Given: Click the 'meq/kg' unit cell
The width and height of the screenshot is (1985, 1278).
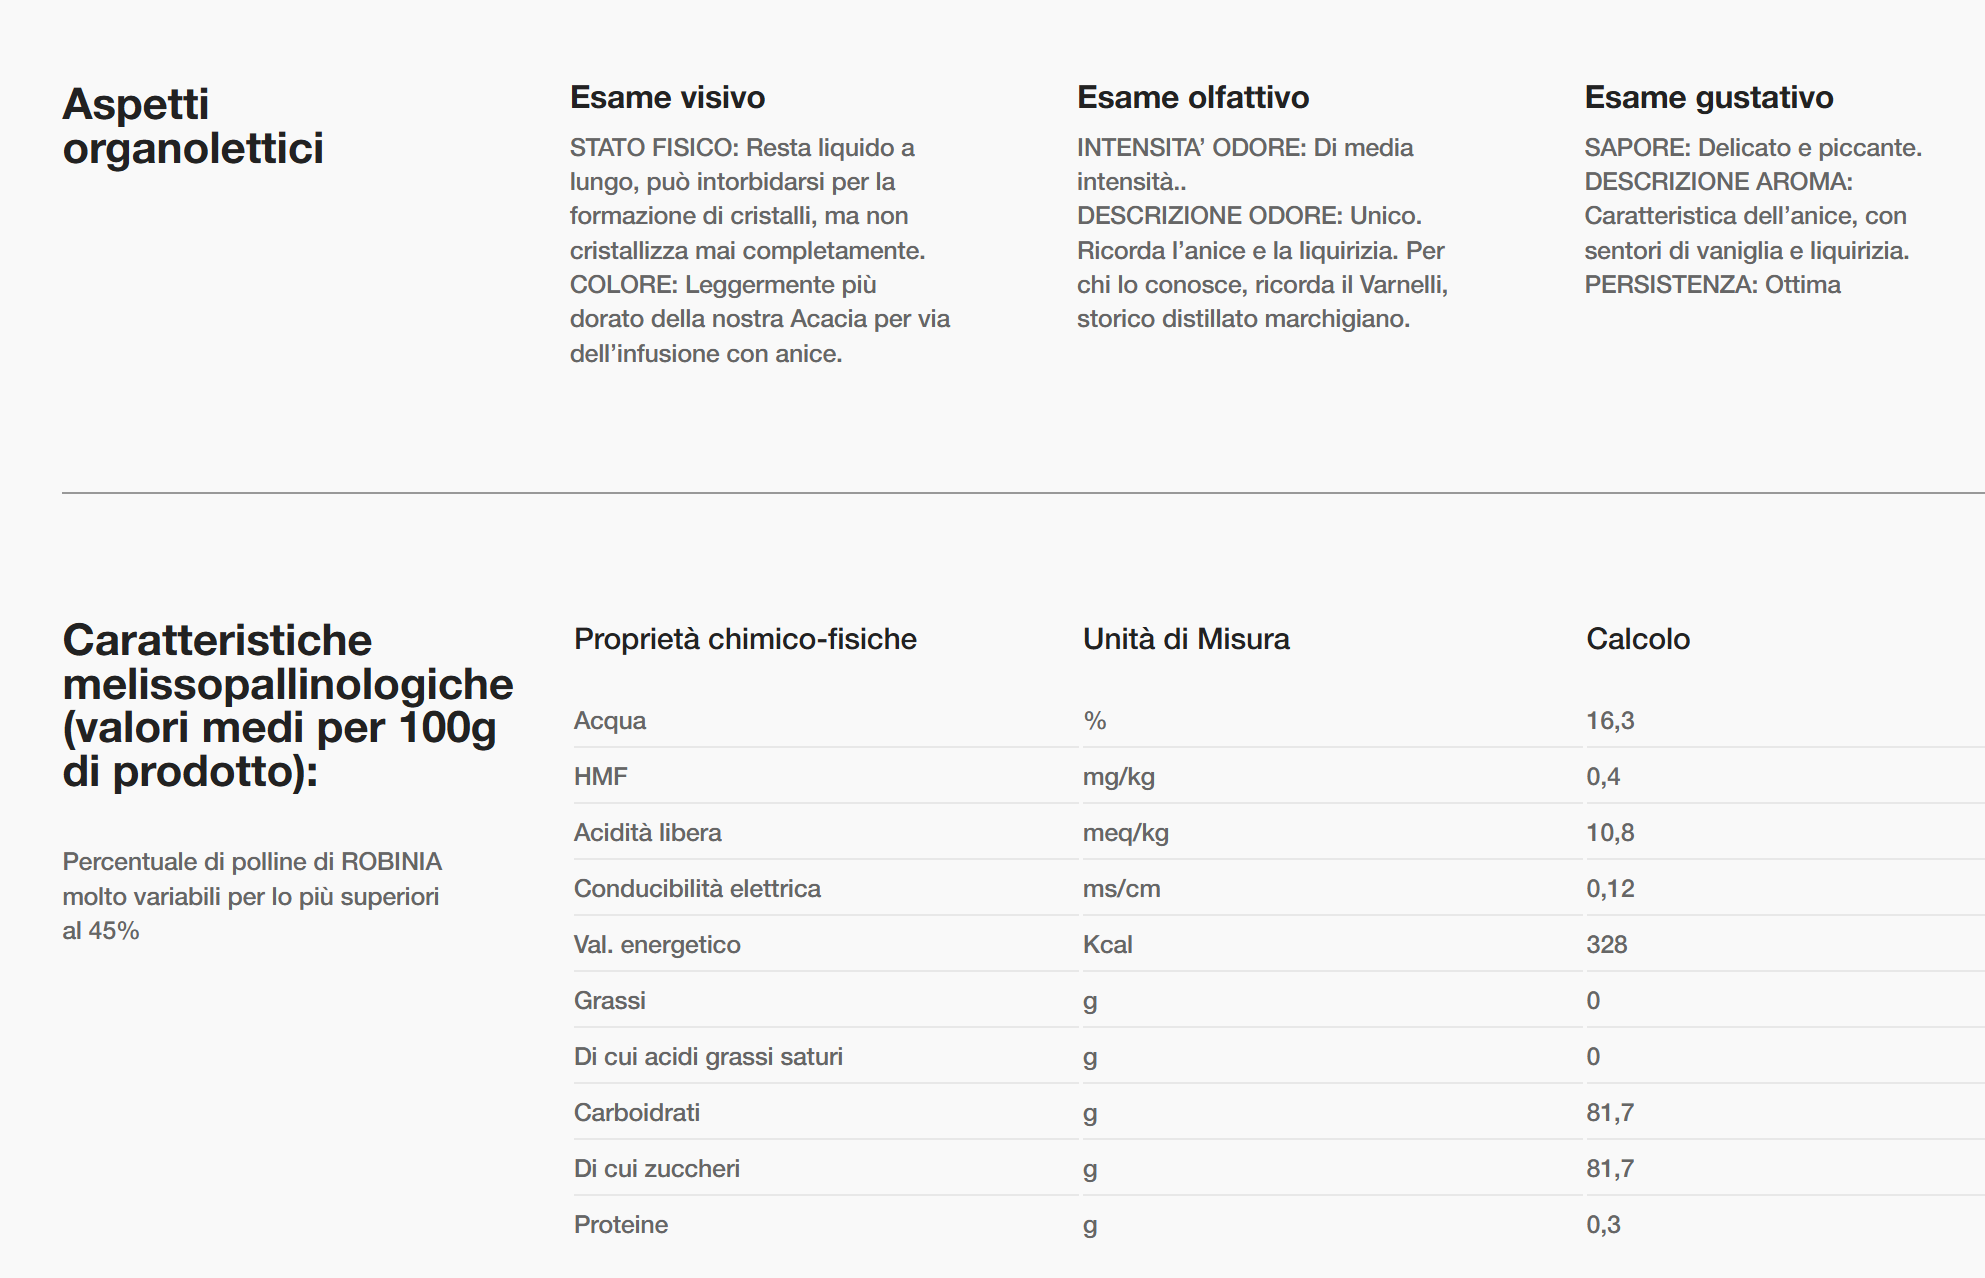Looking at the screenshot, I should tap(1125, 833).
